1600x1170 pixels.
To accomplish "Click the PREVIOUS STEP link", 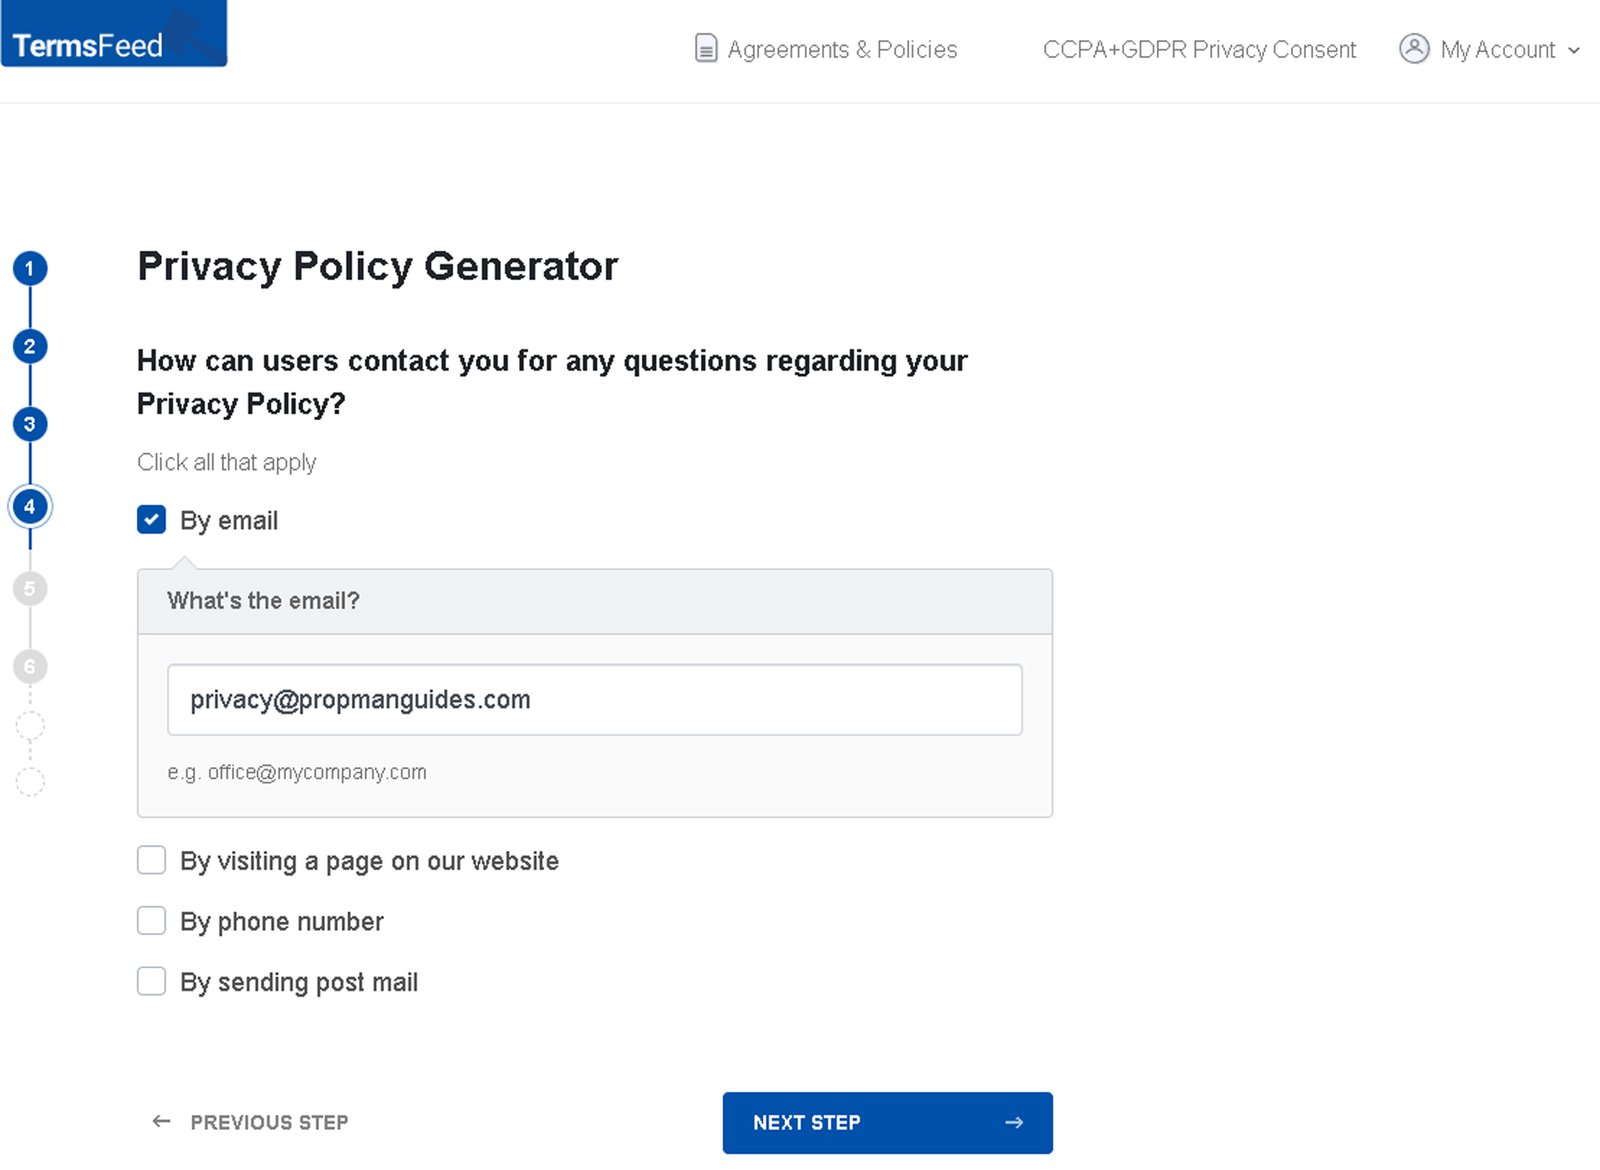I will 250,1123.
